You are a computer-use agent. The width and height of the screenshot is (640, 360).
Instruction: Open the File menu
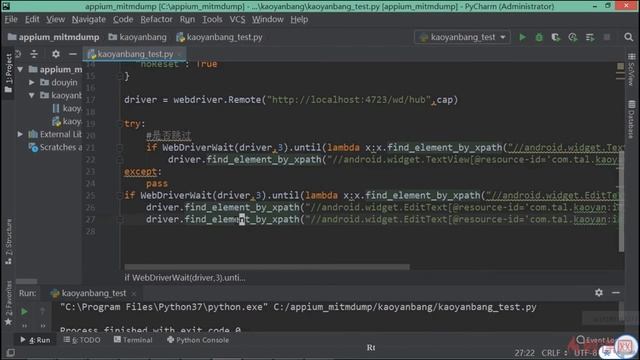[x=11, y=19]
